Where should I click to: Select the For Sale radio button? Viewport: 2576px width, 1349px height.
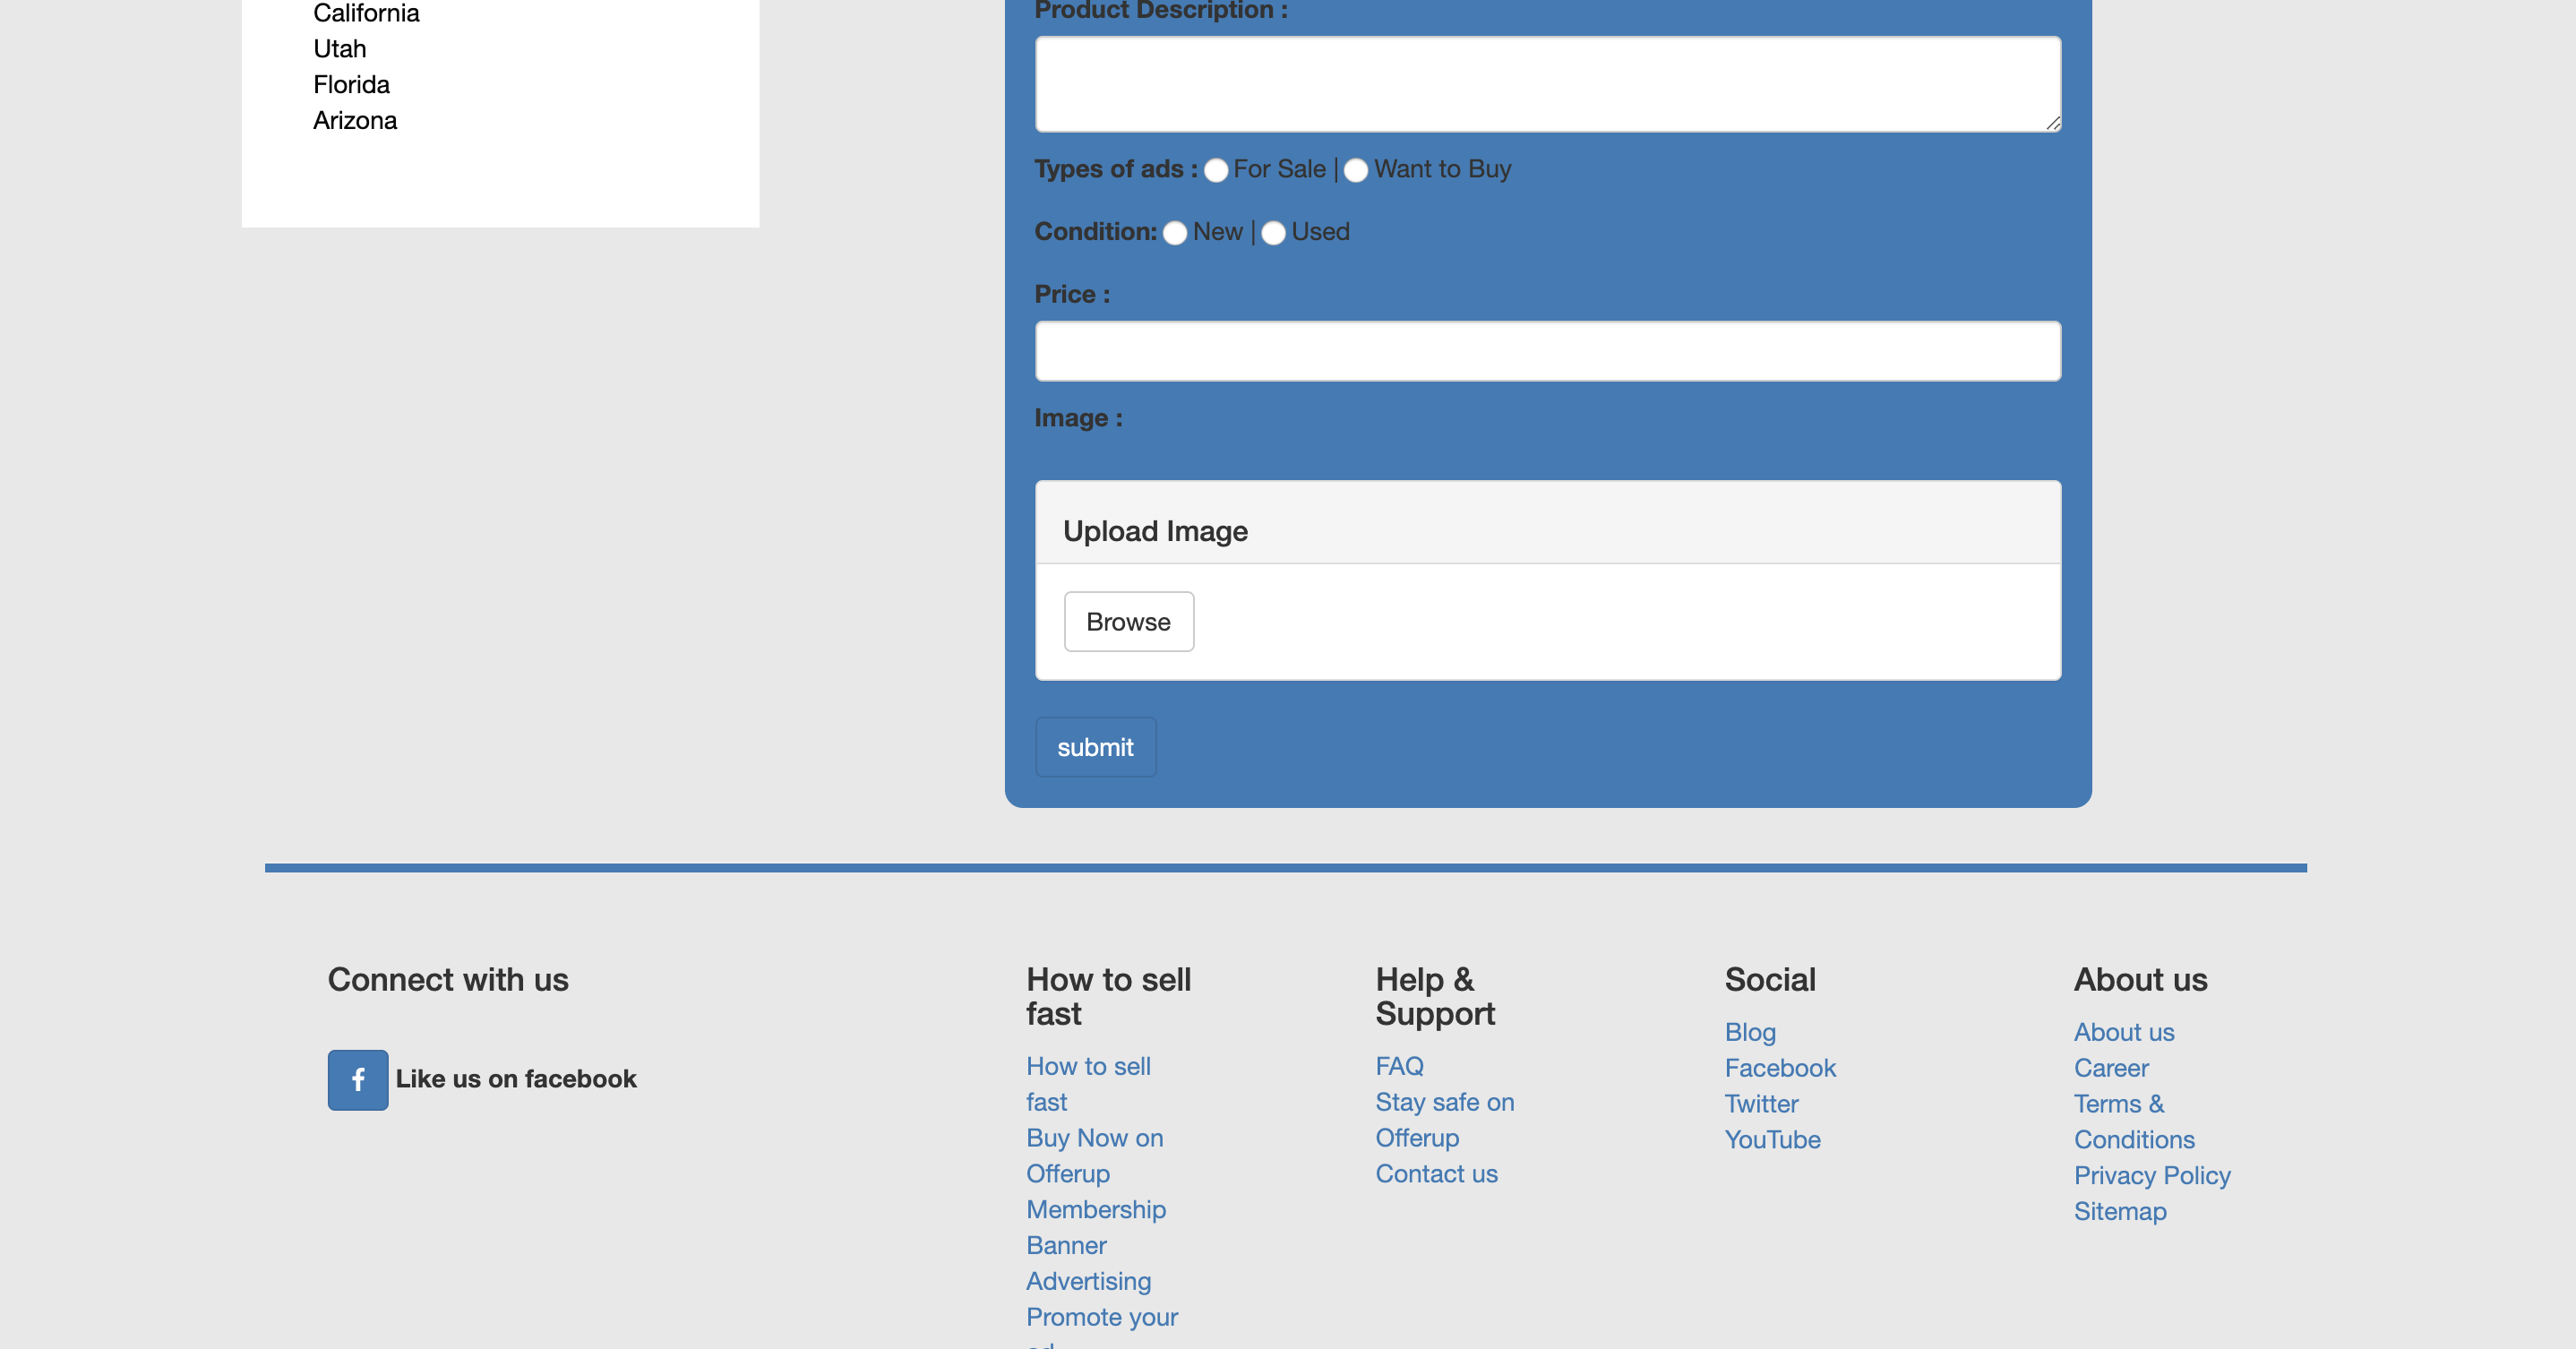point(1215,171)
